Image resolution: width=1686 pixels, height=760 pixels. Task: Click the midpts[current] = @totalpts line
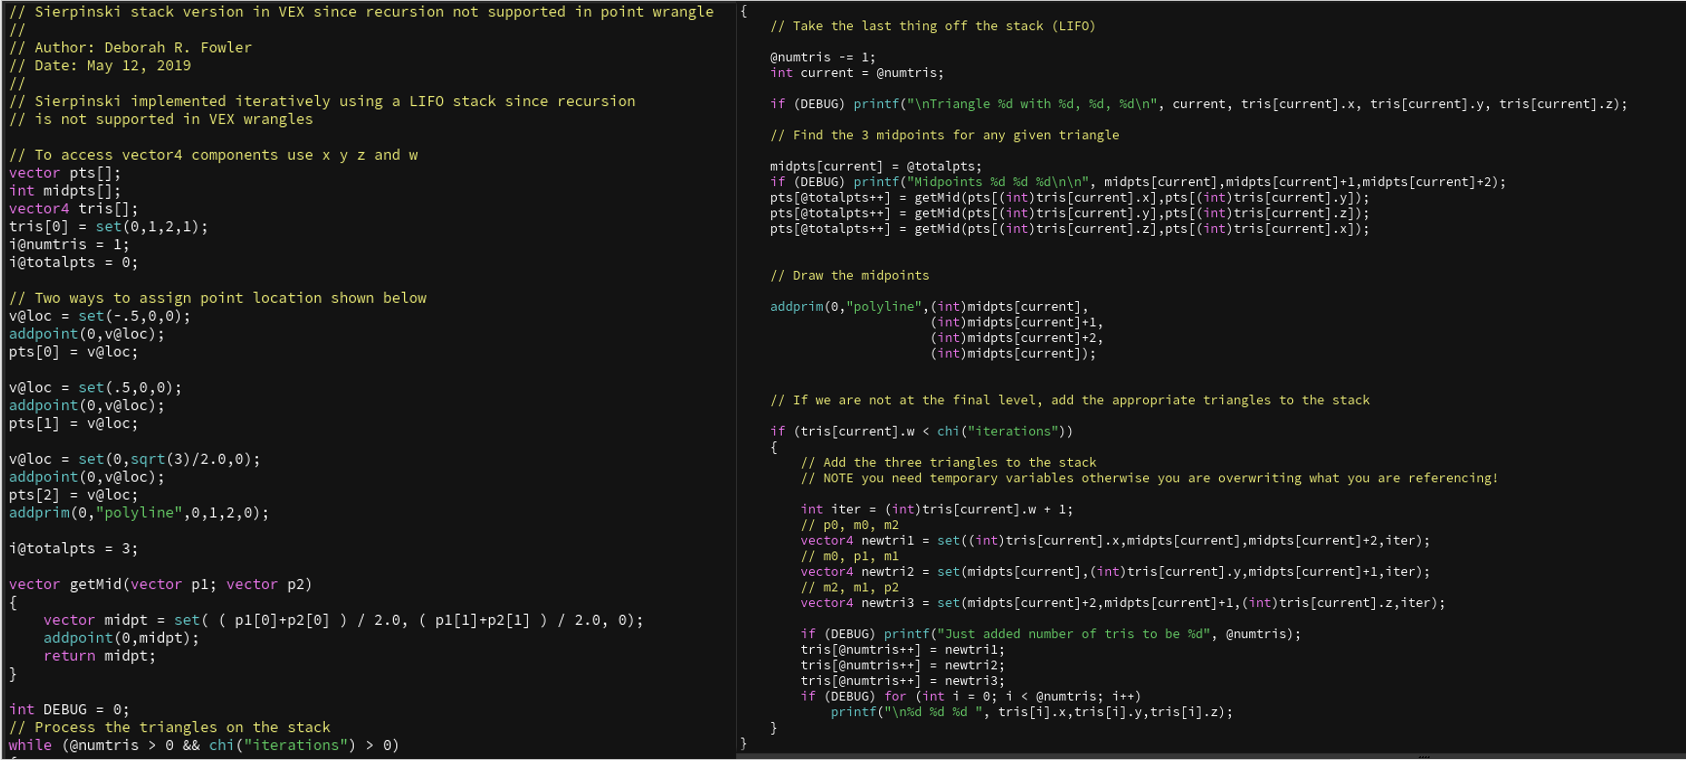pos(875,166)
